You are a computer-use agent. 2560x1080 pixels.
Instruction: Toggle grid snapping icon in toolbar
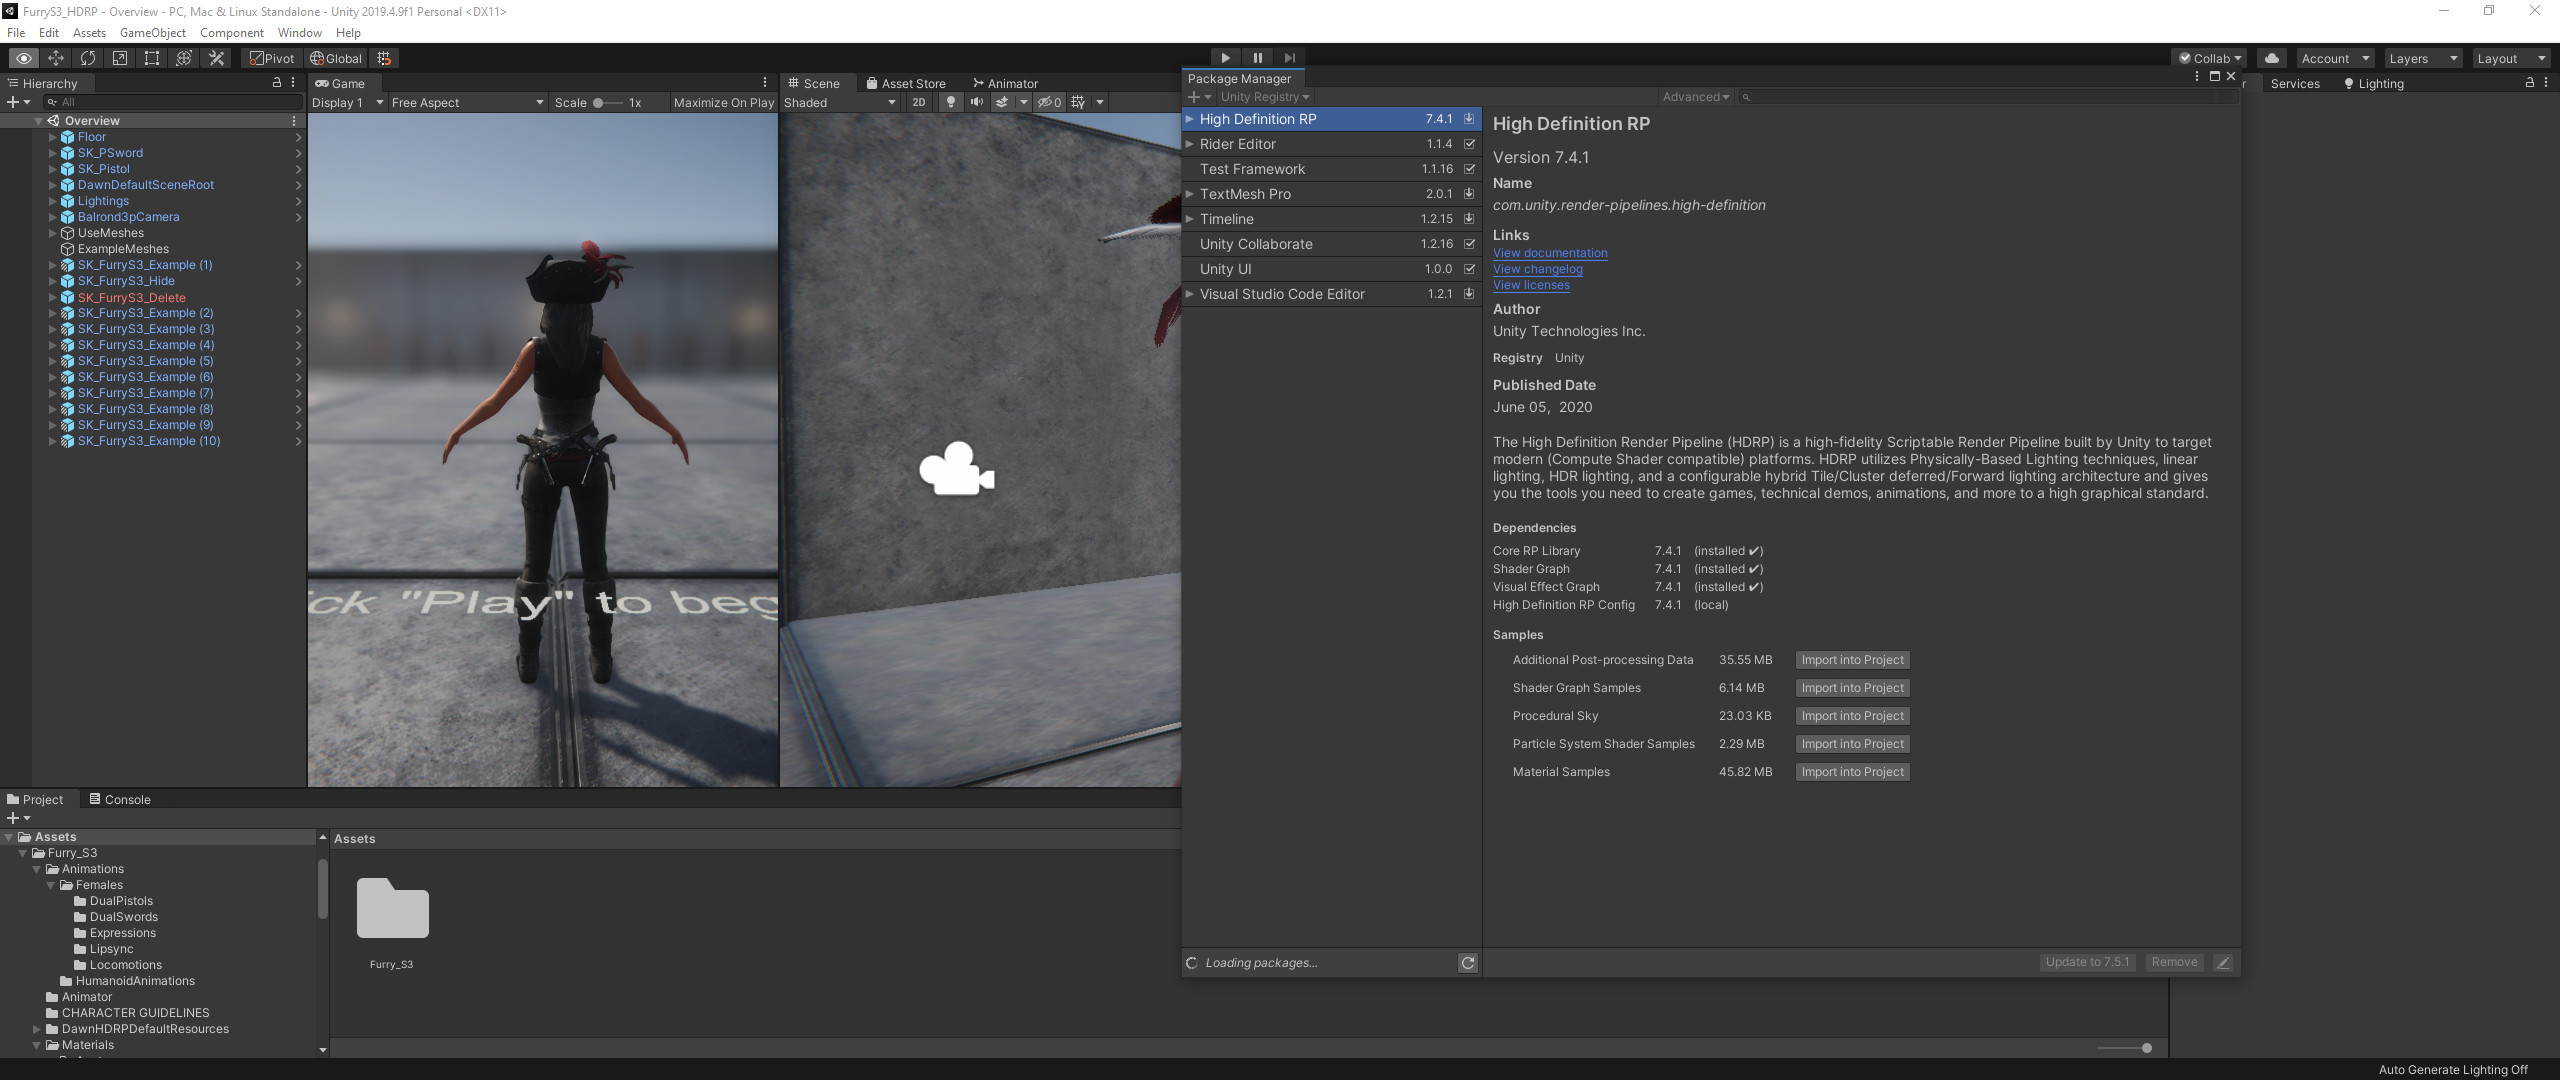[384, 58]
